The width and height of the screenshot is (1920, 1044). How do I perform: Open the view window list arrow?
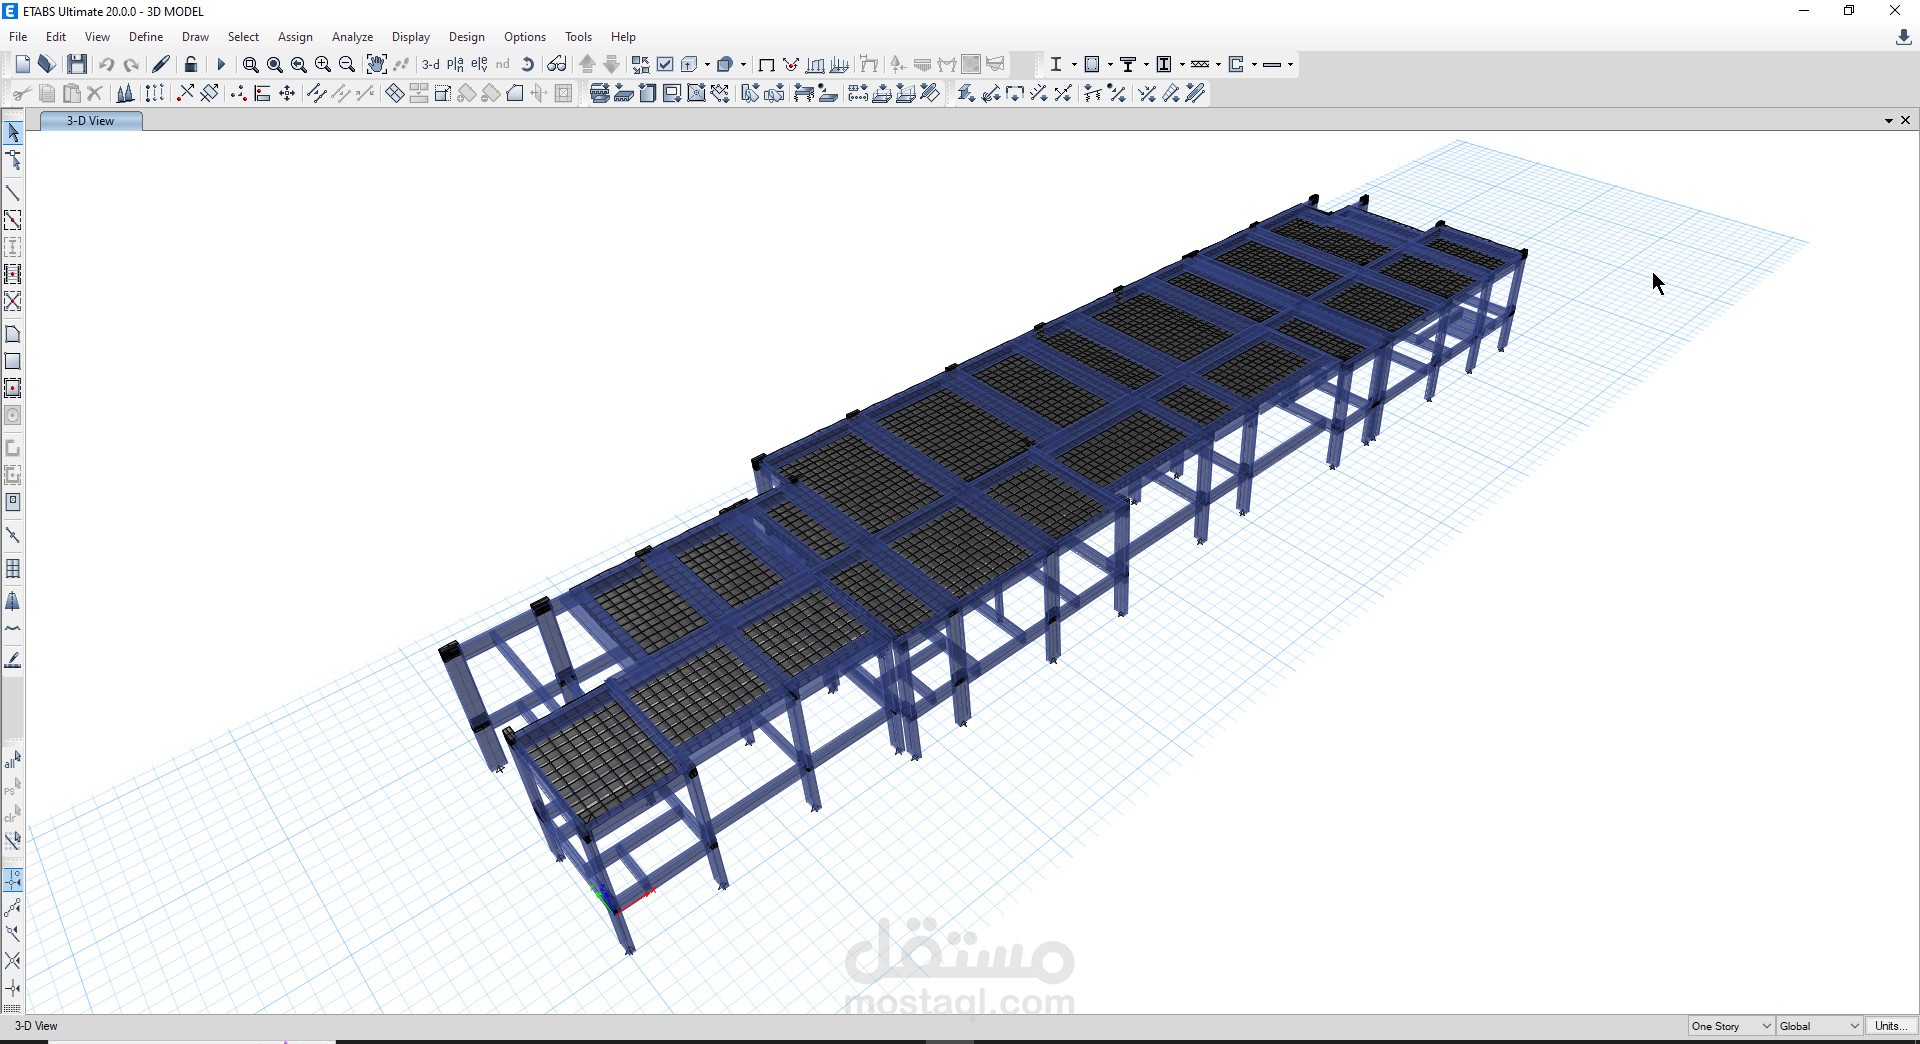(1889, 120)
